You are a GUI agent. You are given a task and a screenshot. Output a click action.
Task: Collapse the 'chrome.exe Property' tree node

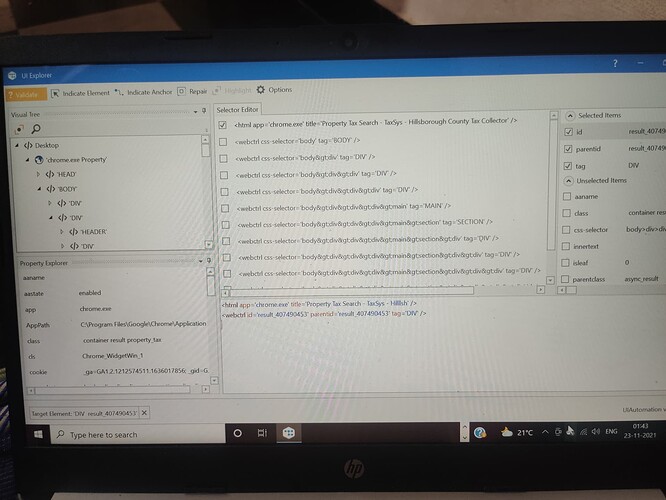[28, 160]
